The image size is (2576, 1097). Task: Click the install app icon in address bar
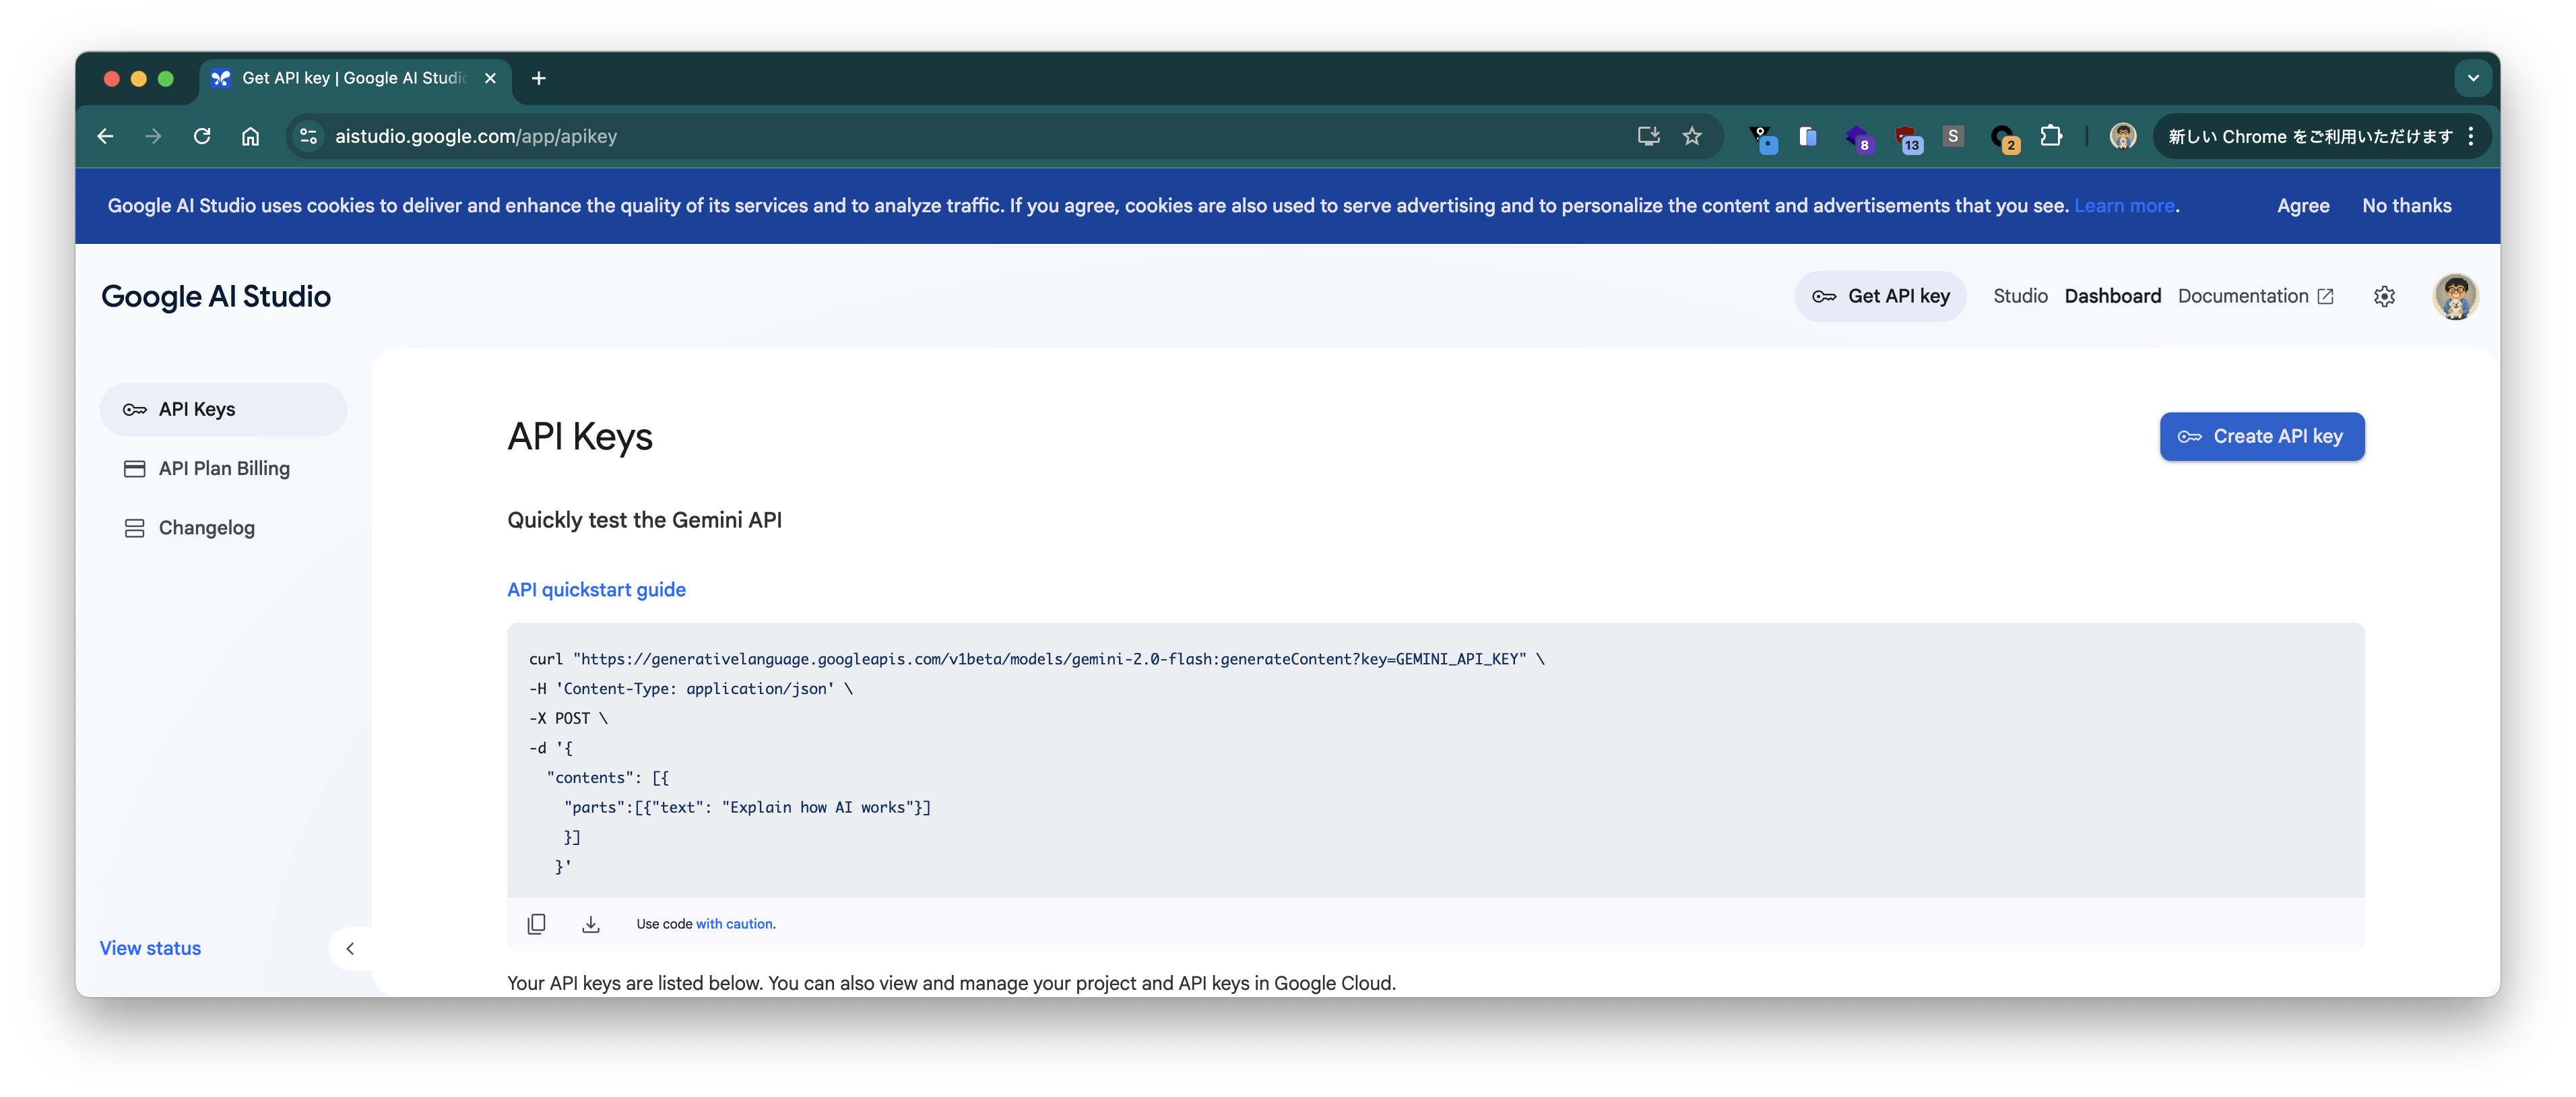pyautogui.click(x=1648, y=136)
